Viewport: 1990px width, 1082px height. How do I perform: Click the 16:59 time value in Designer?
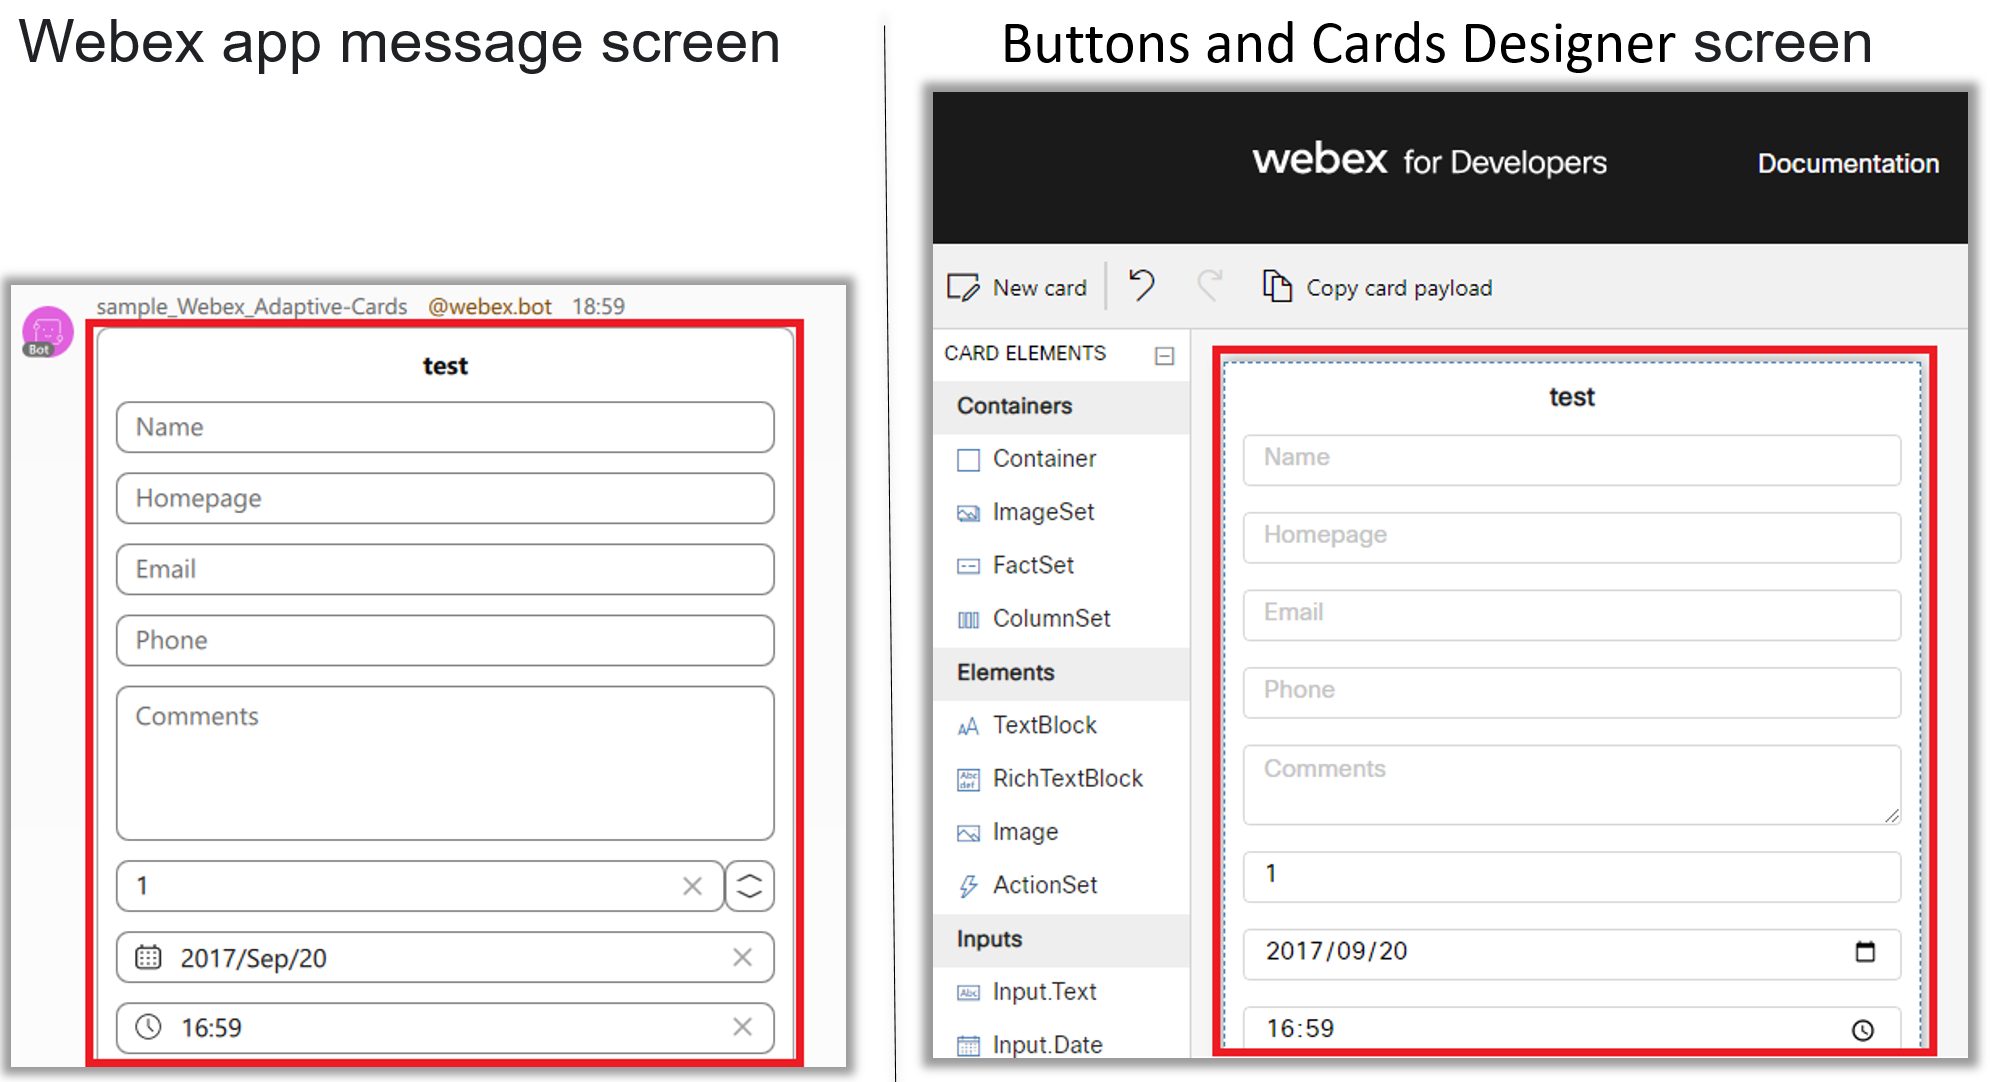[1300, 1028]
